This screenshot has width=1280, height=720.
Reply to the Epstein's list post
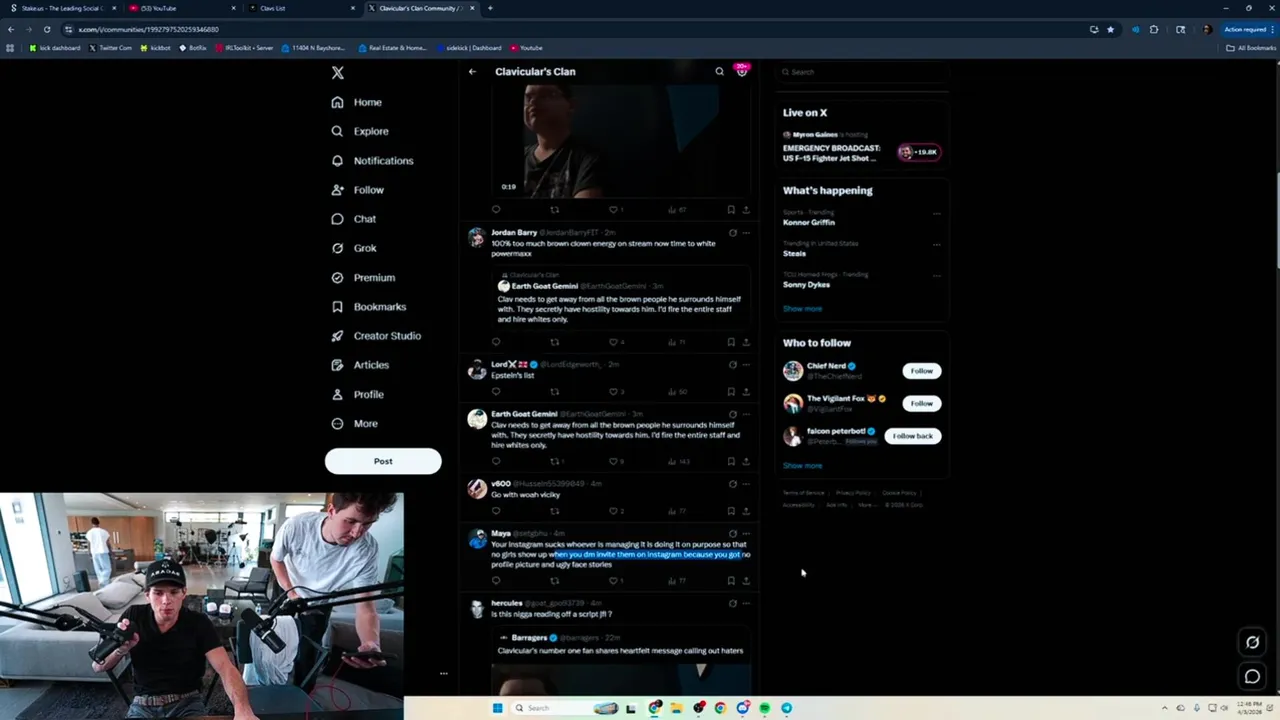[x=496, y=392]
